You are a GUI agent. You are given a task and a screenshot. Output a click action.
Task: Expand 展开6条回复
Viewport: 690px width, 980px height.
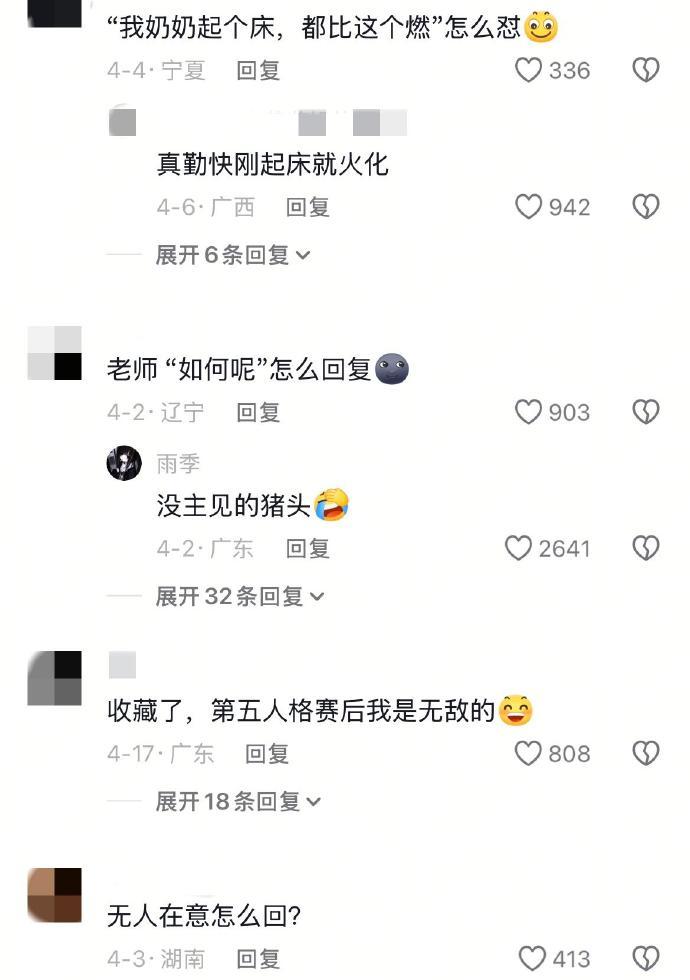click(232, 255)
